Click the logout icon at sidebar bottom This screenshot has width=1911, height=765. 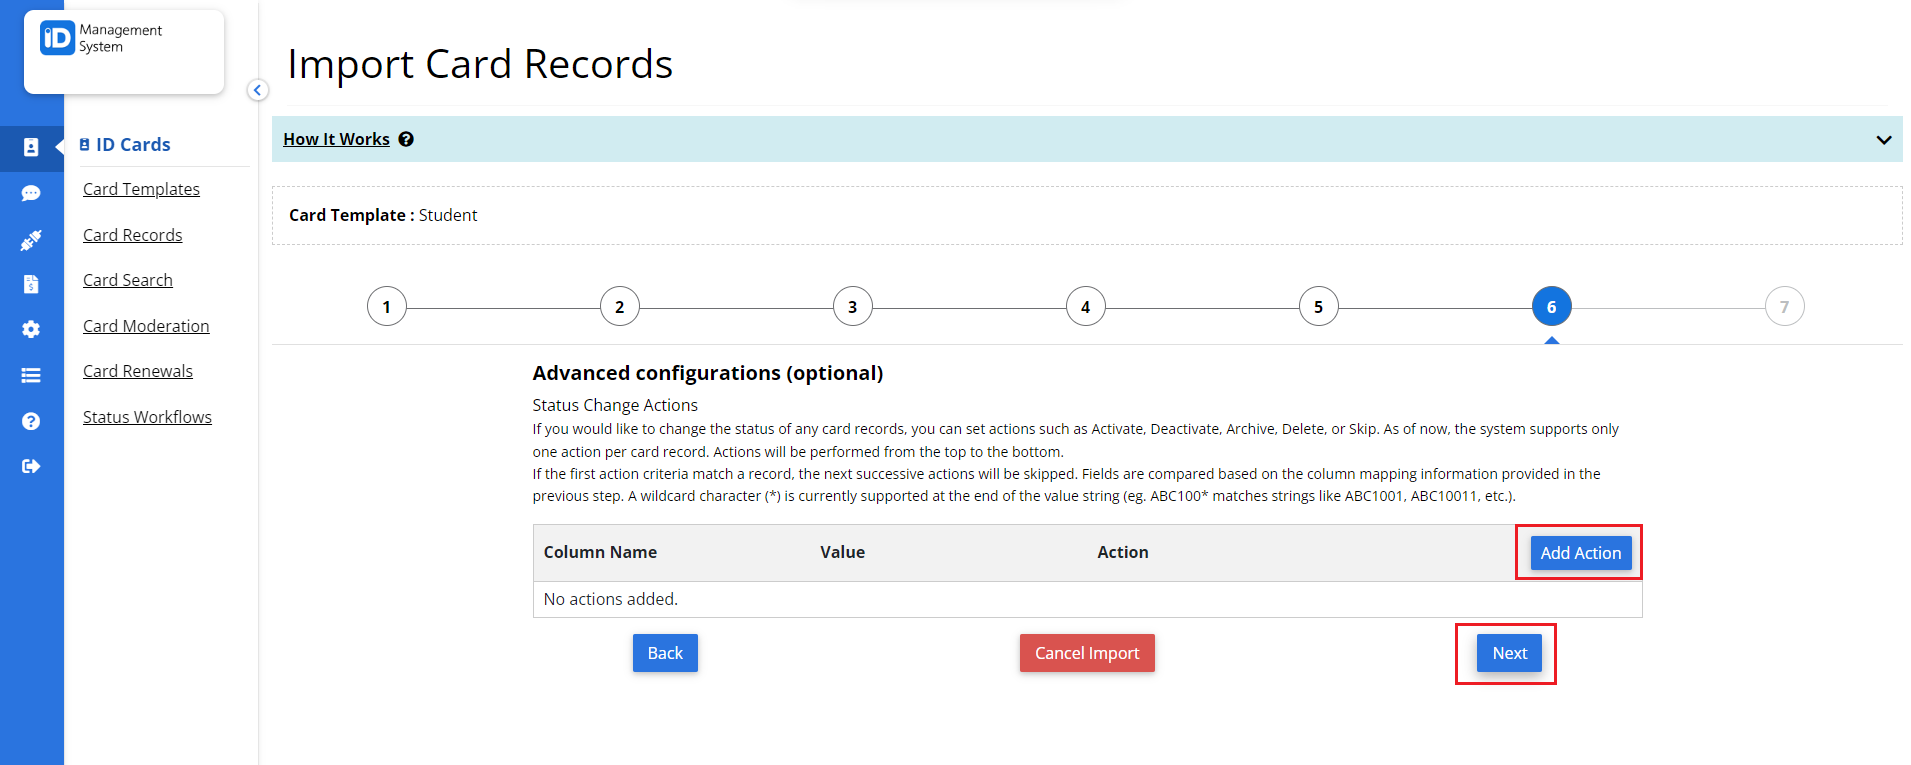(31, 465)
